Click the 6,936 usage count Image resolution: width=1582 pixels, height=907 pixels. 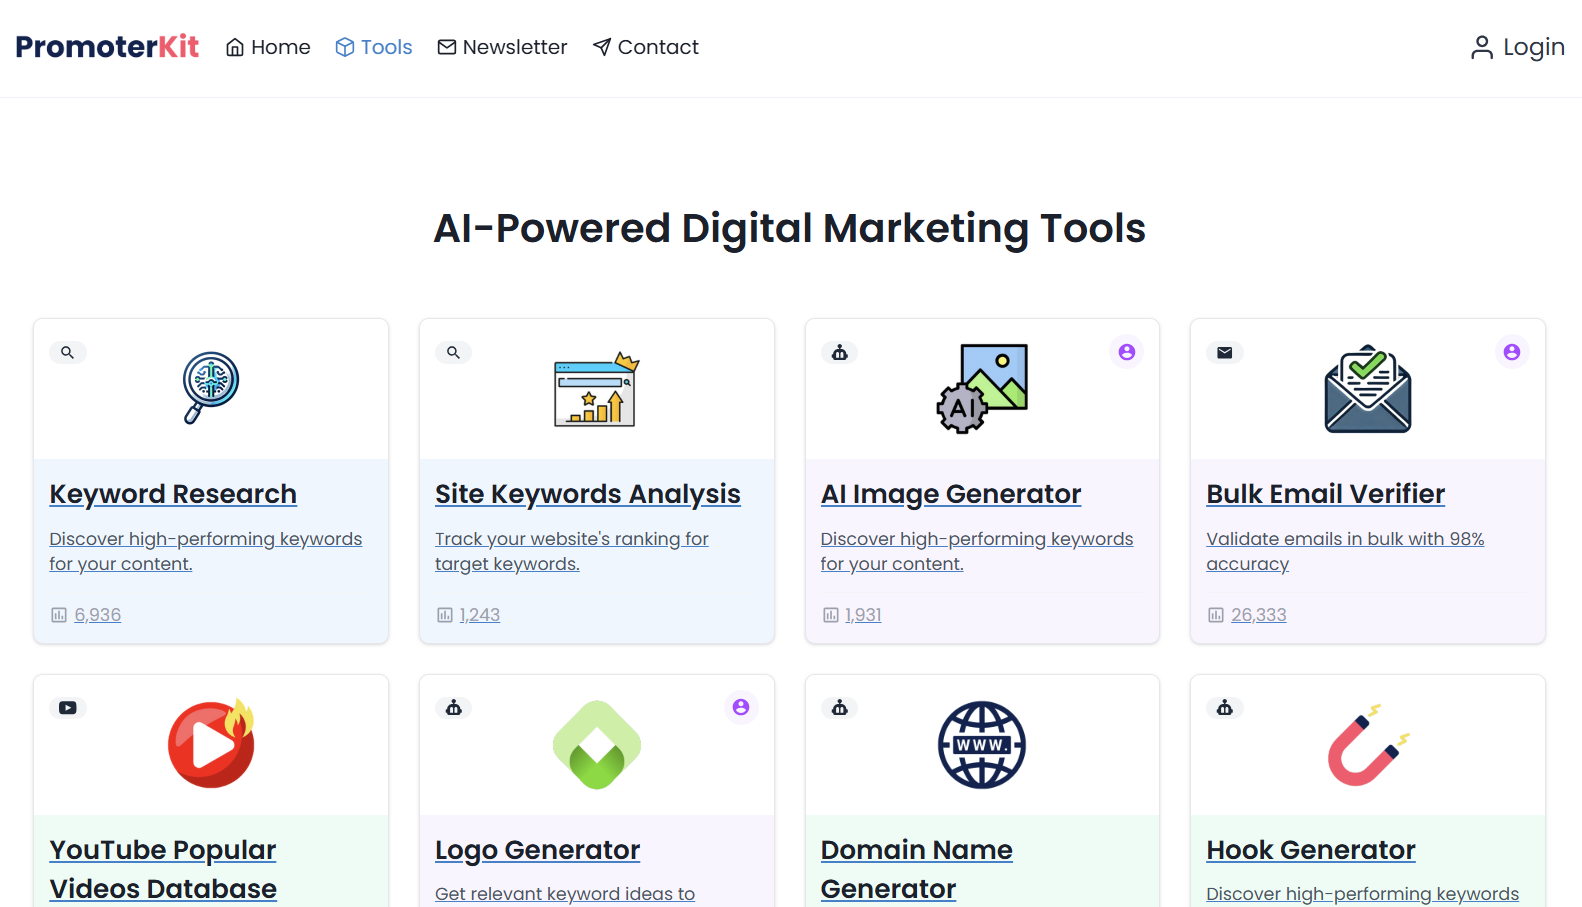coord(98,615)
